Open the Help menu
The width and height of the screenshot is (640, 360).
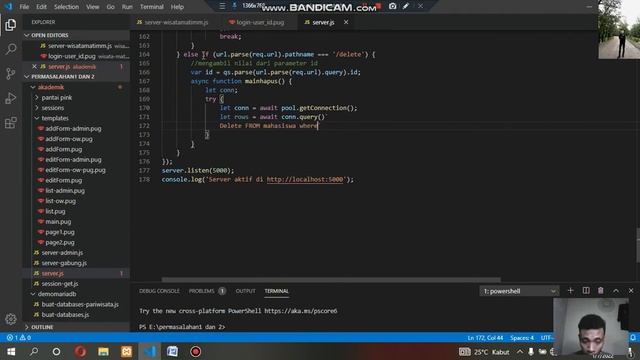(x=177, y=7)
